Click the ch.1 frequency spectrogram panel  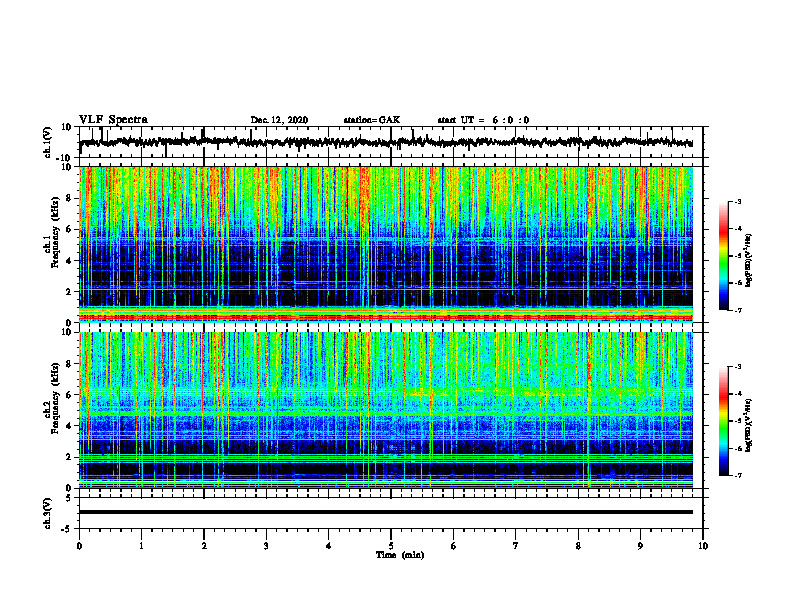(386, 244)
